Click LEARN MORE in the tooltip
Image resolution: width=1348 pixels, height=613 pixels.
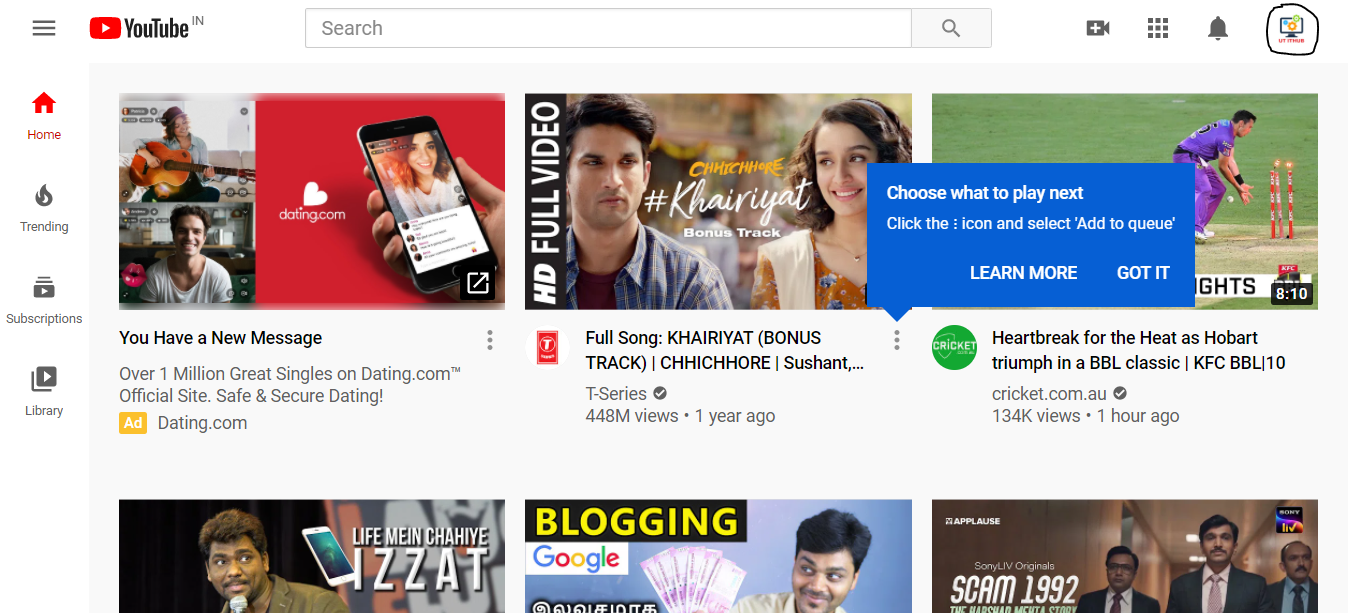pos(1023,273)
